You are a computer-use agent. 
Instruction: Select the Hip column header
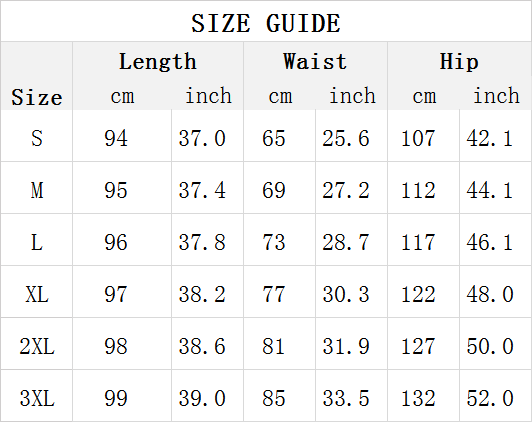point(459,61)
